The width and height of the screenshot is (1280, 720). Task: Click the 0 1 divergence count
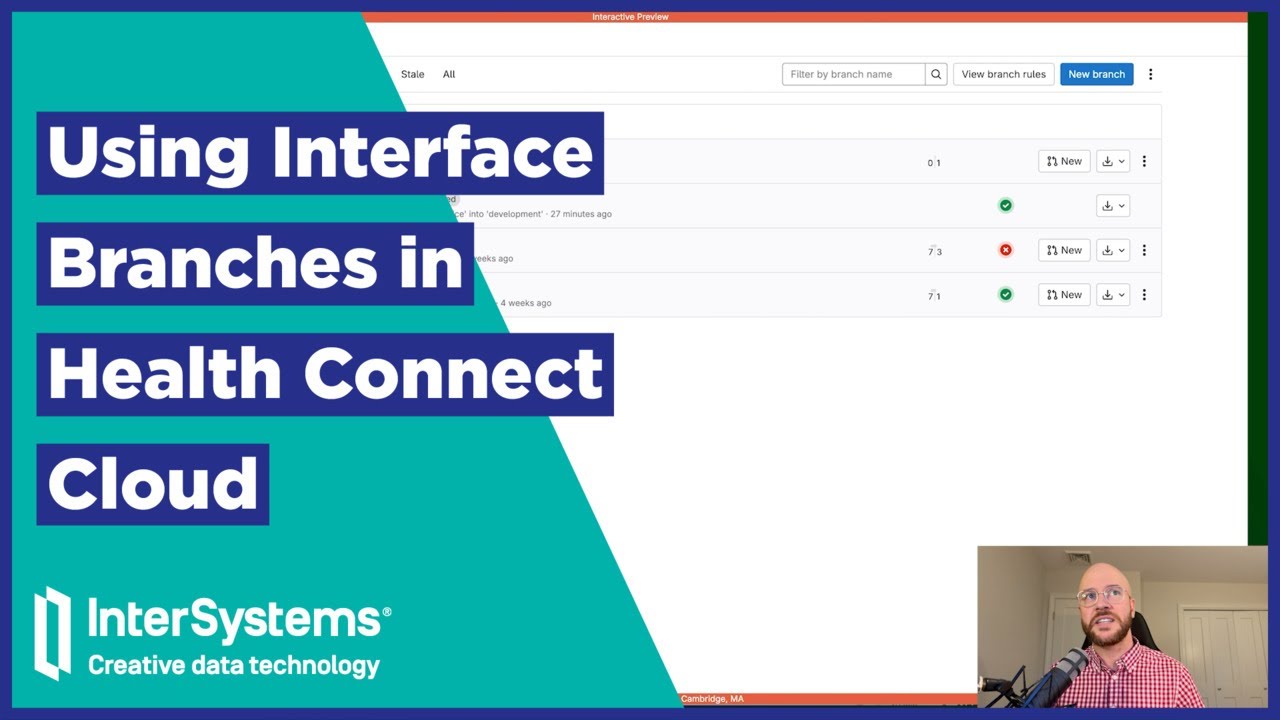934,163
